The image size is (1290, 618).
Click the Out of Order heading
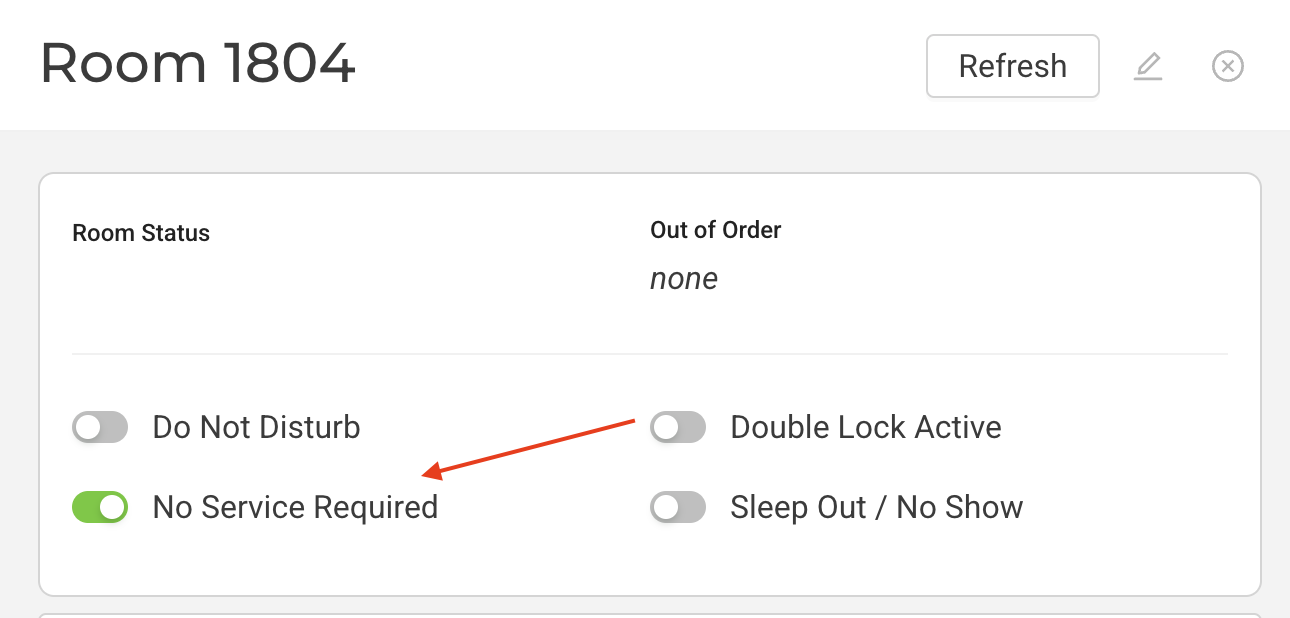click(715, 230)
